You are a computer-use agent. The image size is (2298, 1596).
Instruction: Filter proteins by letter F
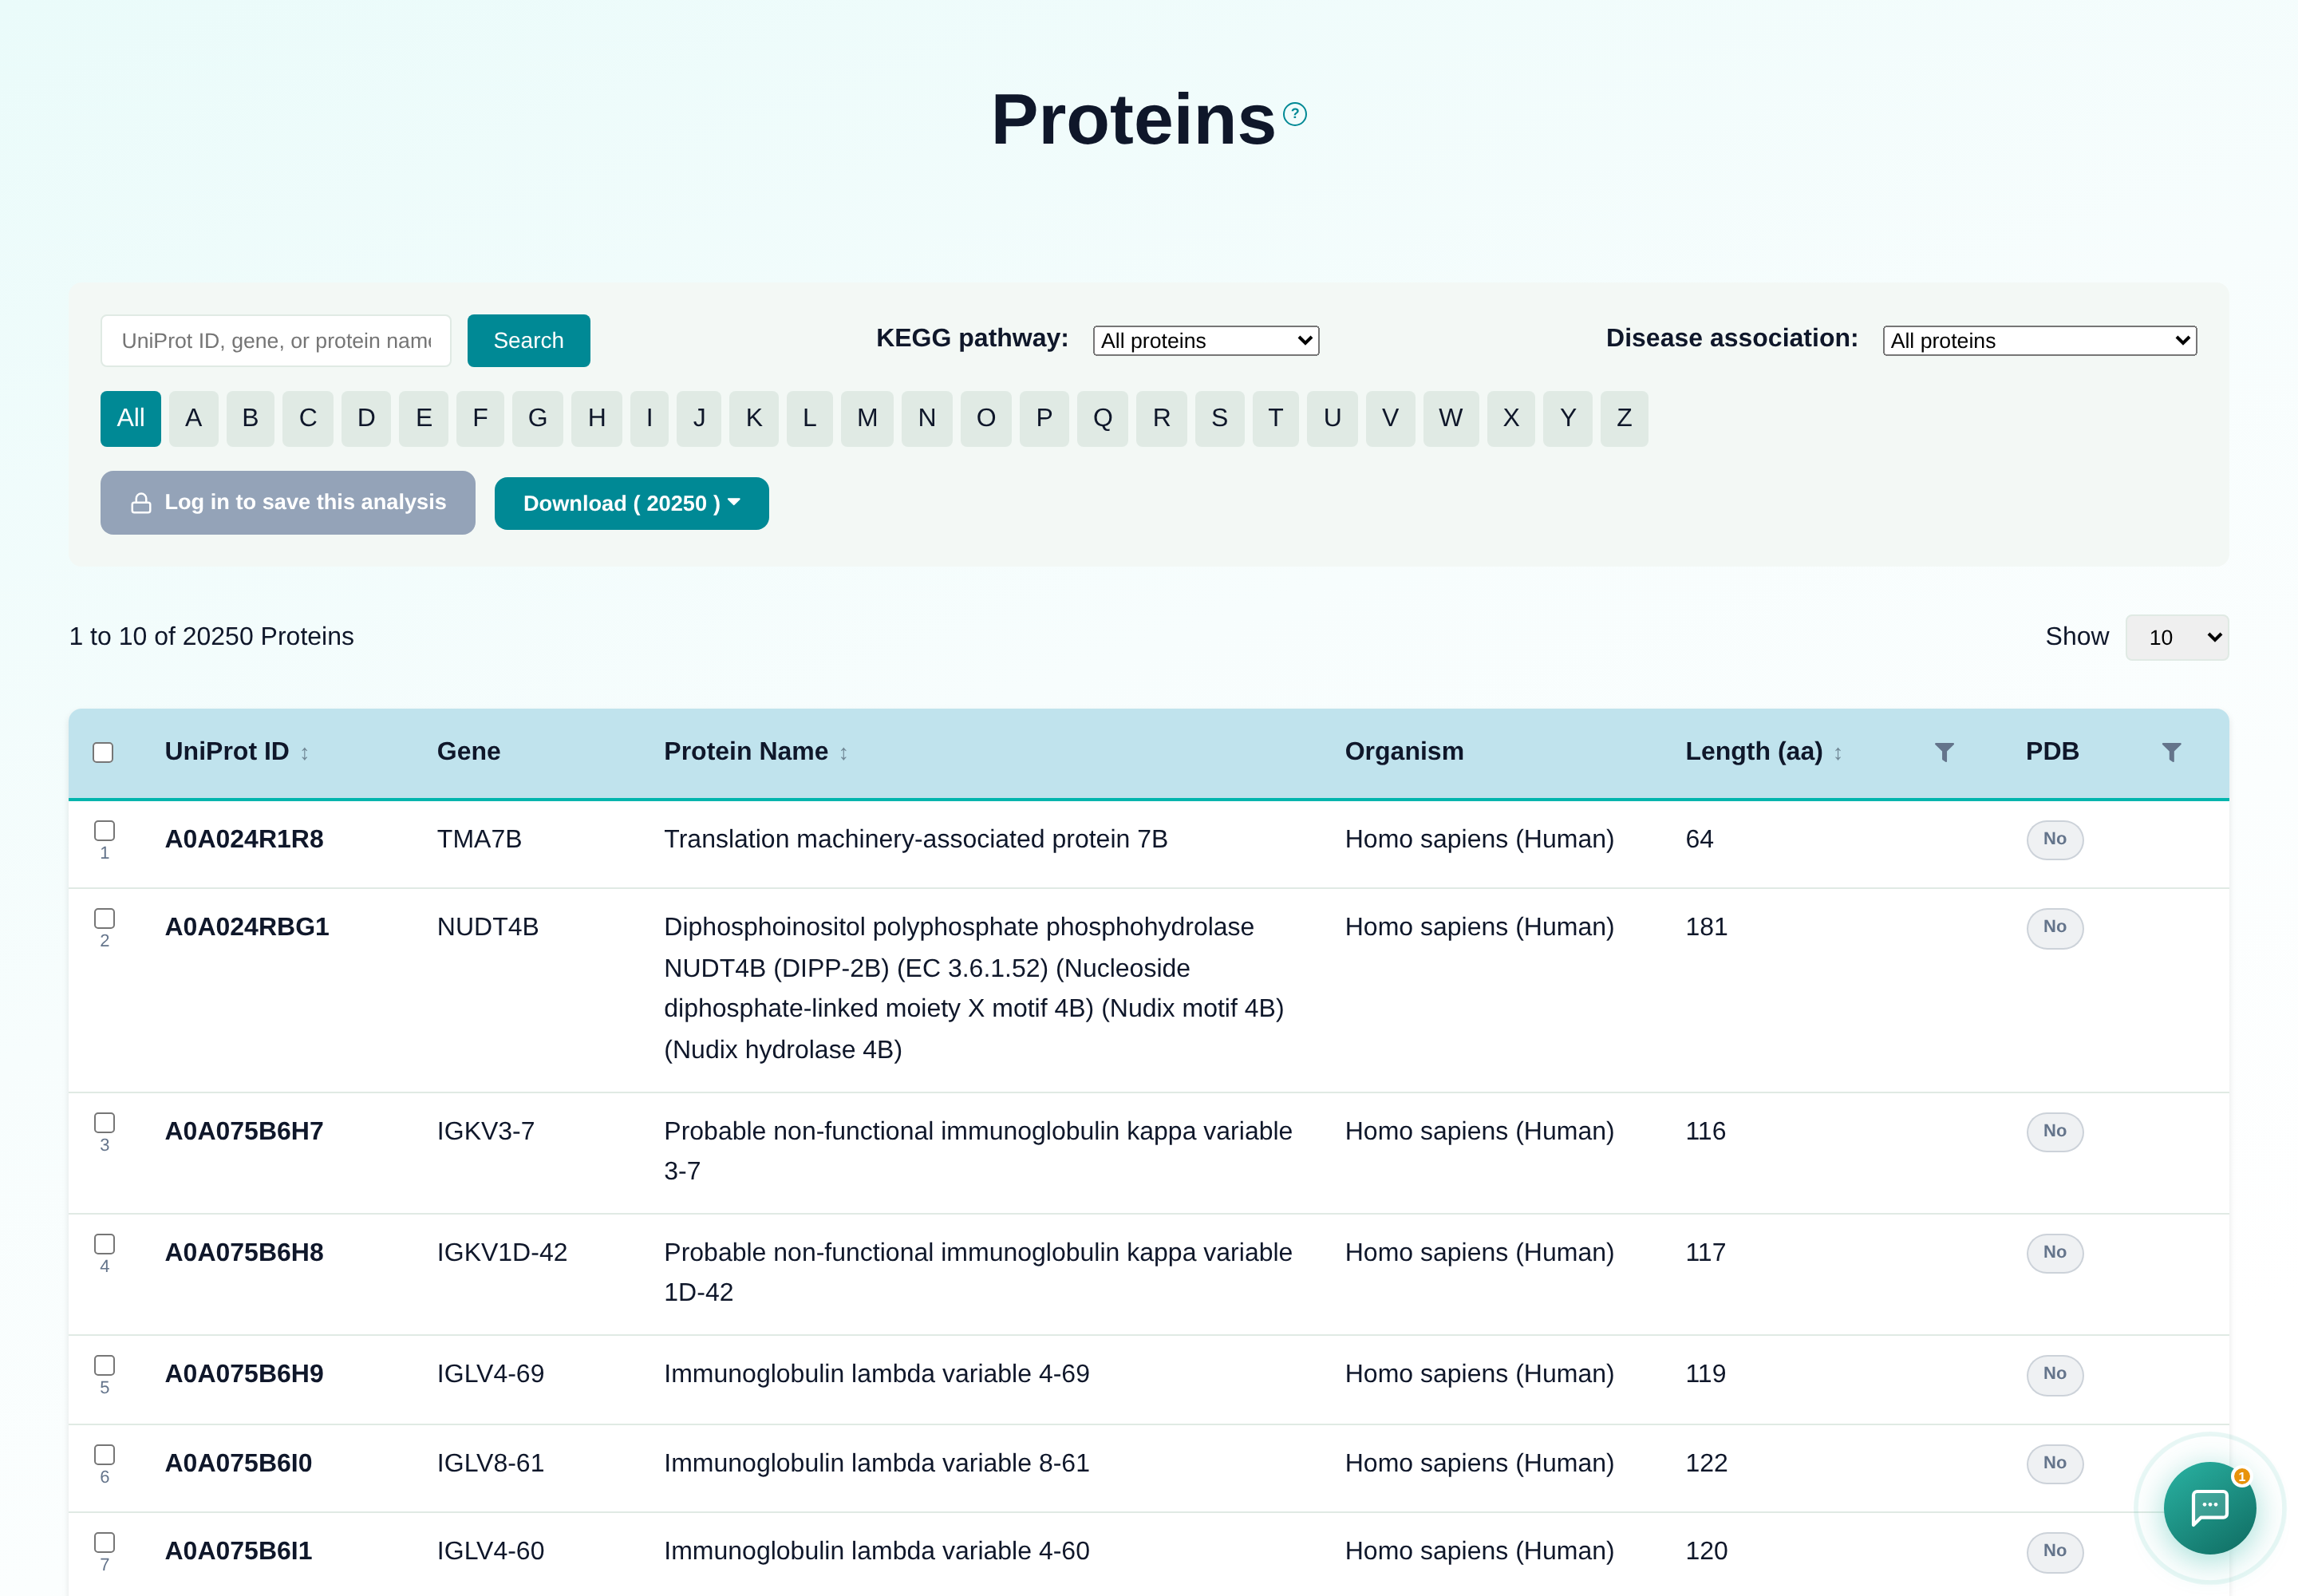click(x=480, y=418)
